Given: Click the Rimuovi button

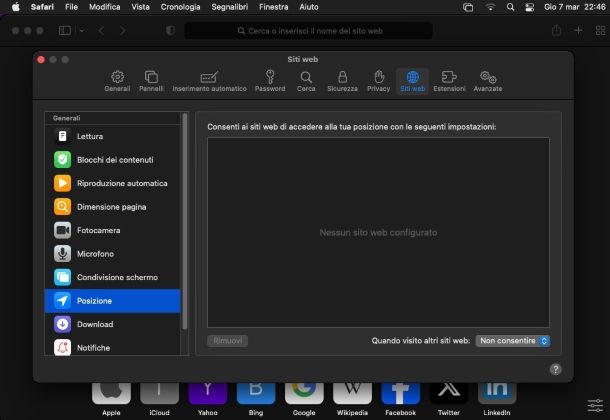Looking at the screenshot, I should coord(228,341).
